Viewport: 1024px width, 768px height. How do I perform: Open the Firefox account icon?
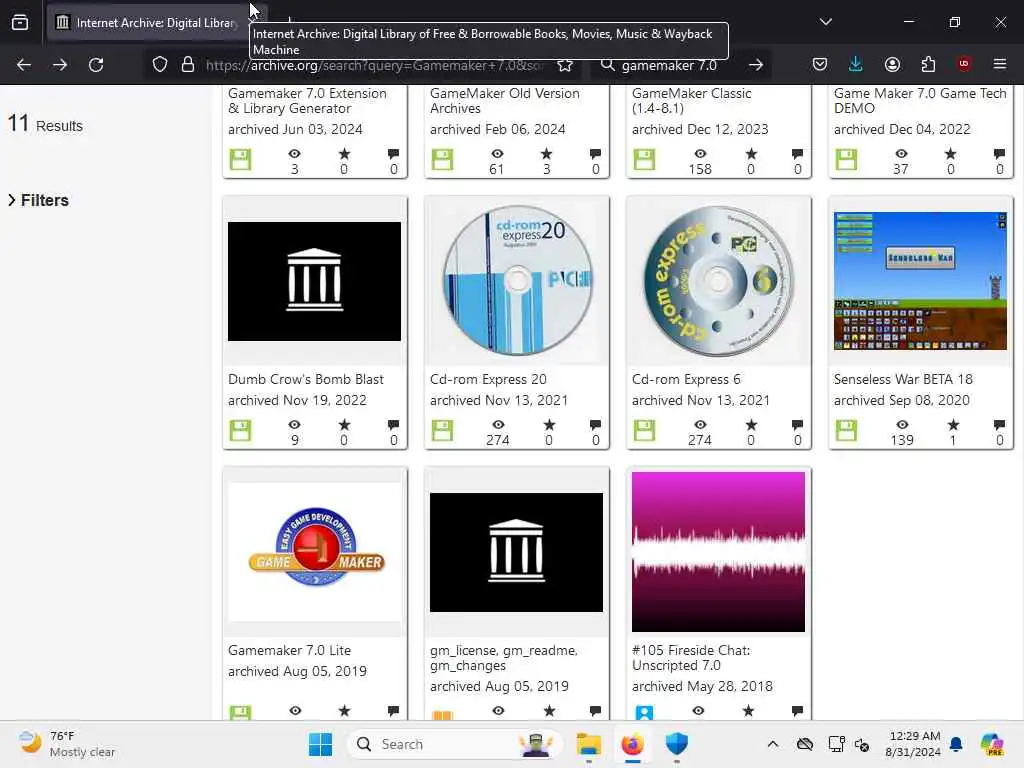click(x=892, y=64)
